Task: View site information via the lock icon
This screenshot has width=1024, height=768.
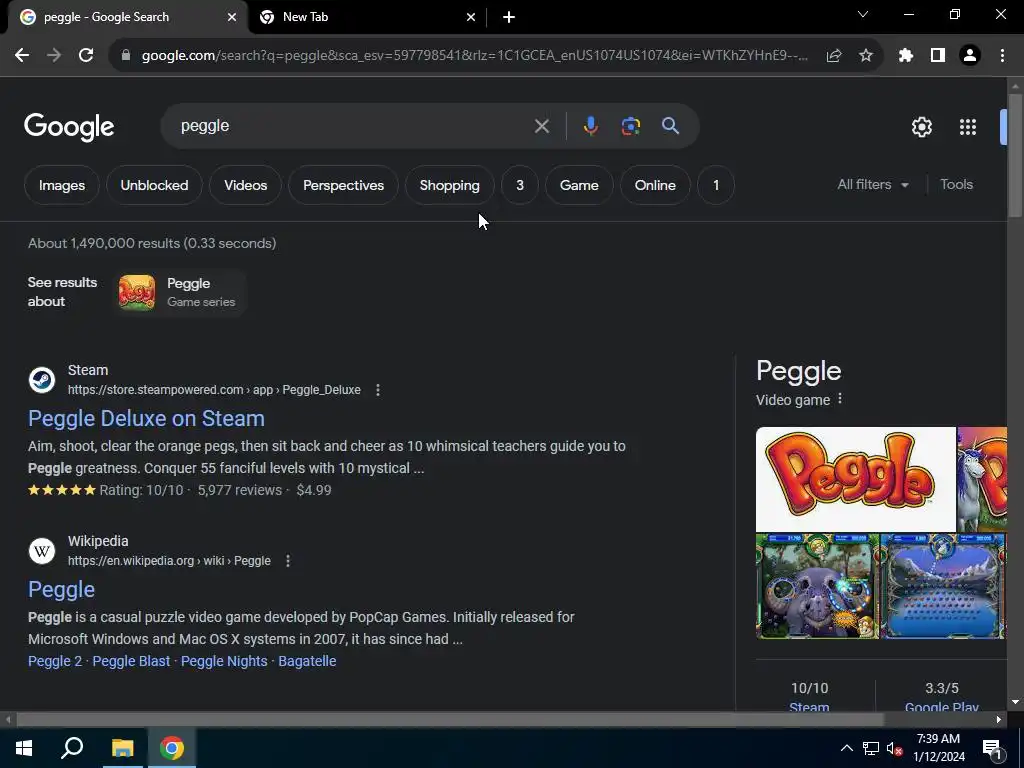Action: pos(125,56)
